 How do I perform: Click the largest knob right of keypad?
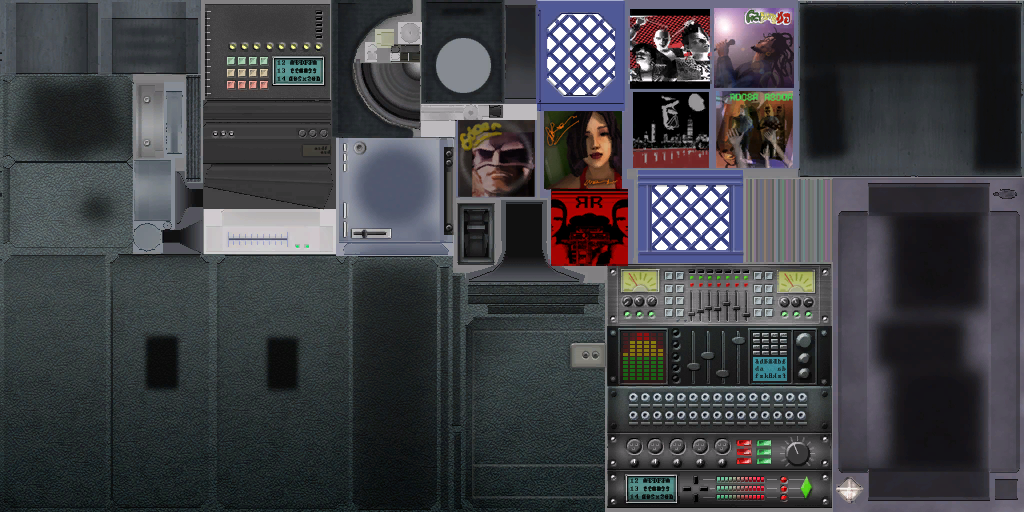pos(804,340)
